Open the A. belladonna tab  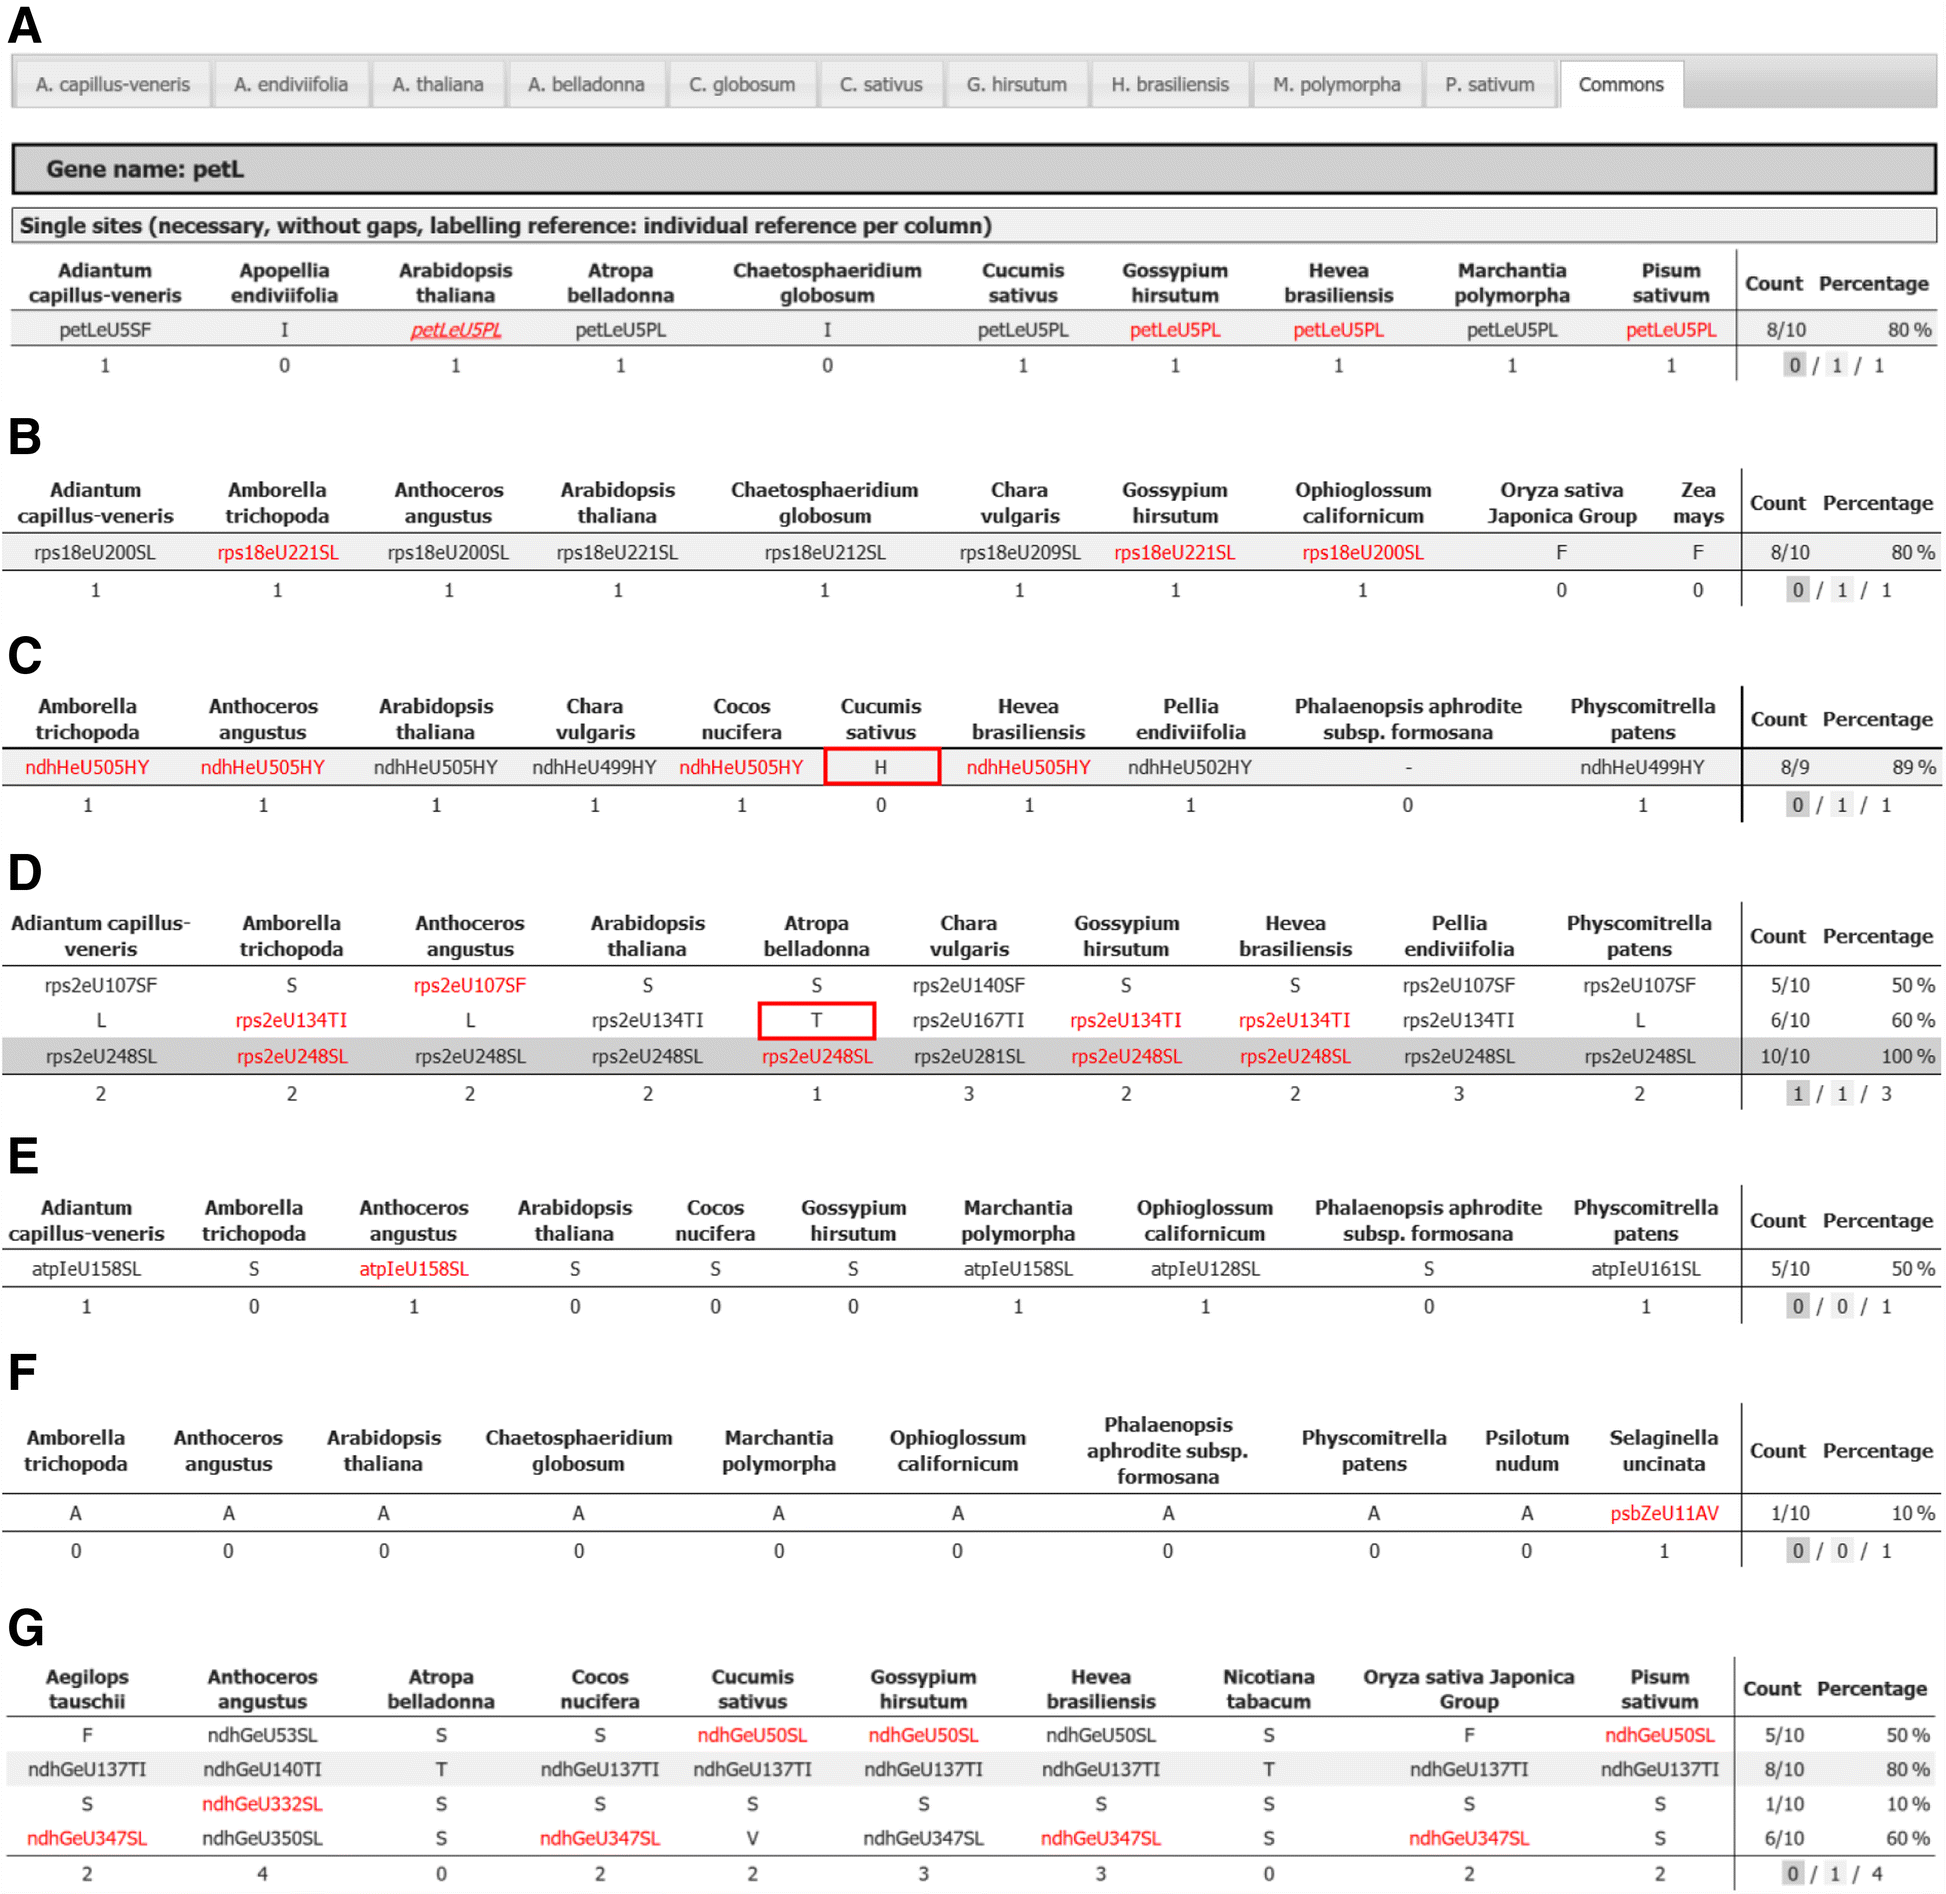[x=586, y=84]
